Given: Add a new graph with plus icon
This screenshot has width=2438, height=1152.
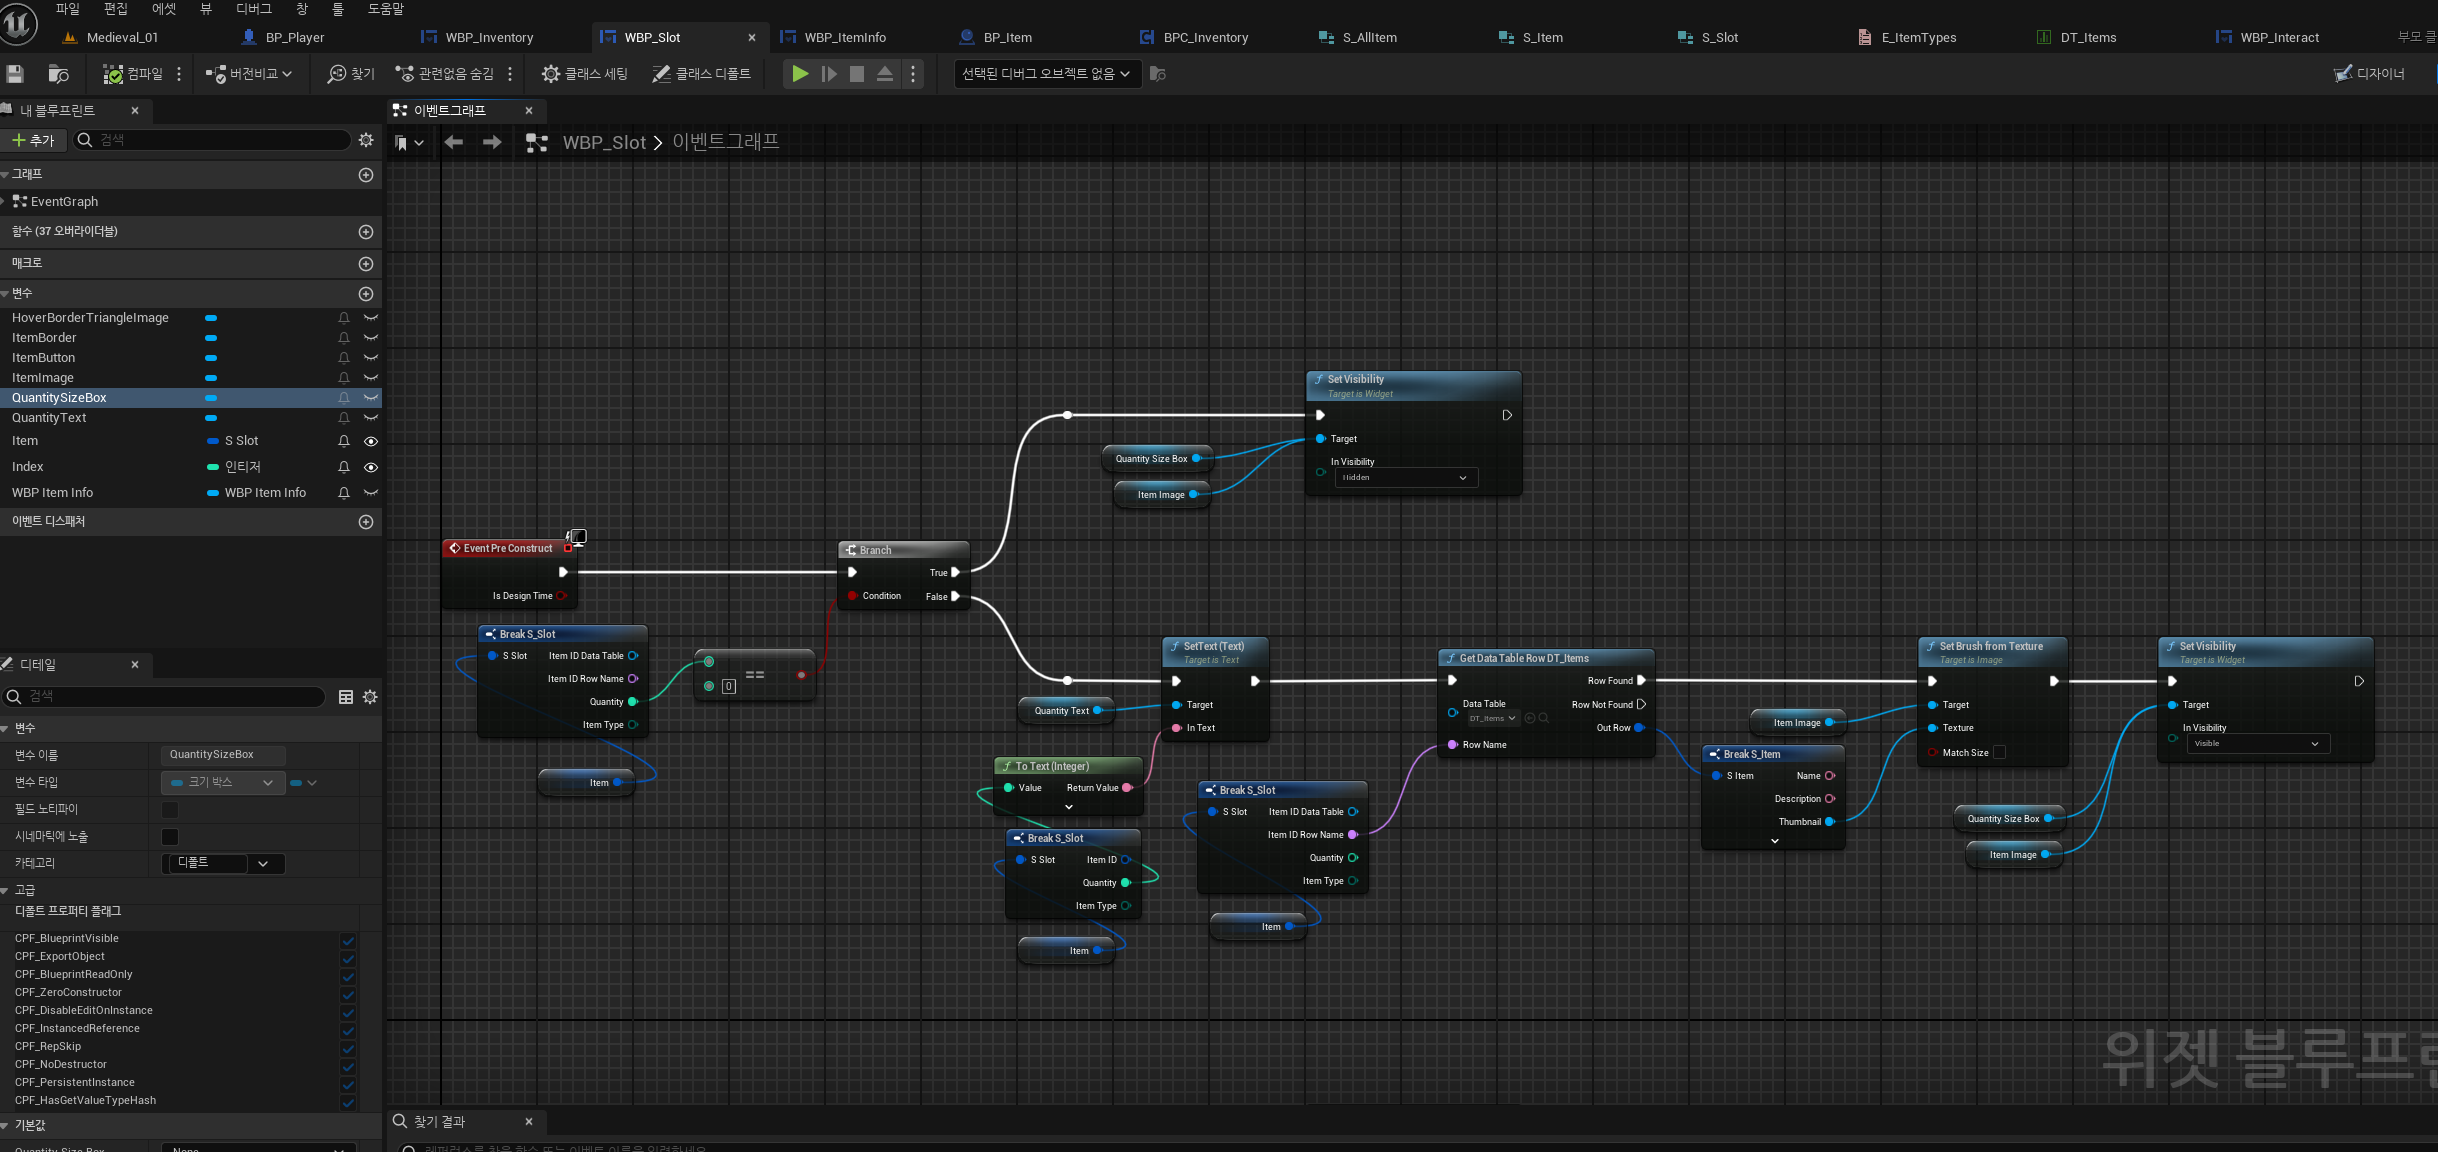Looking at the screenshot, I should pyautogui.click(x=366, y=175).
